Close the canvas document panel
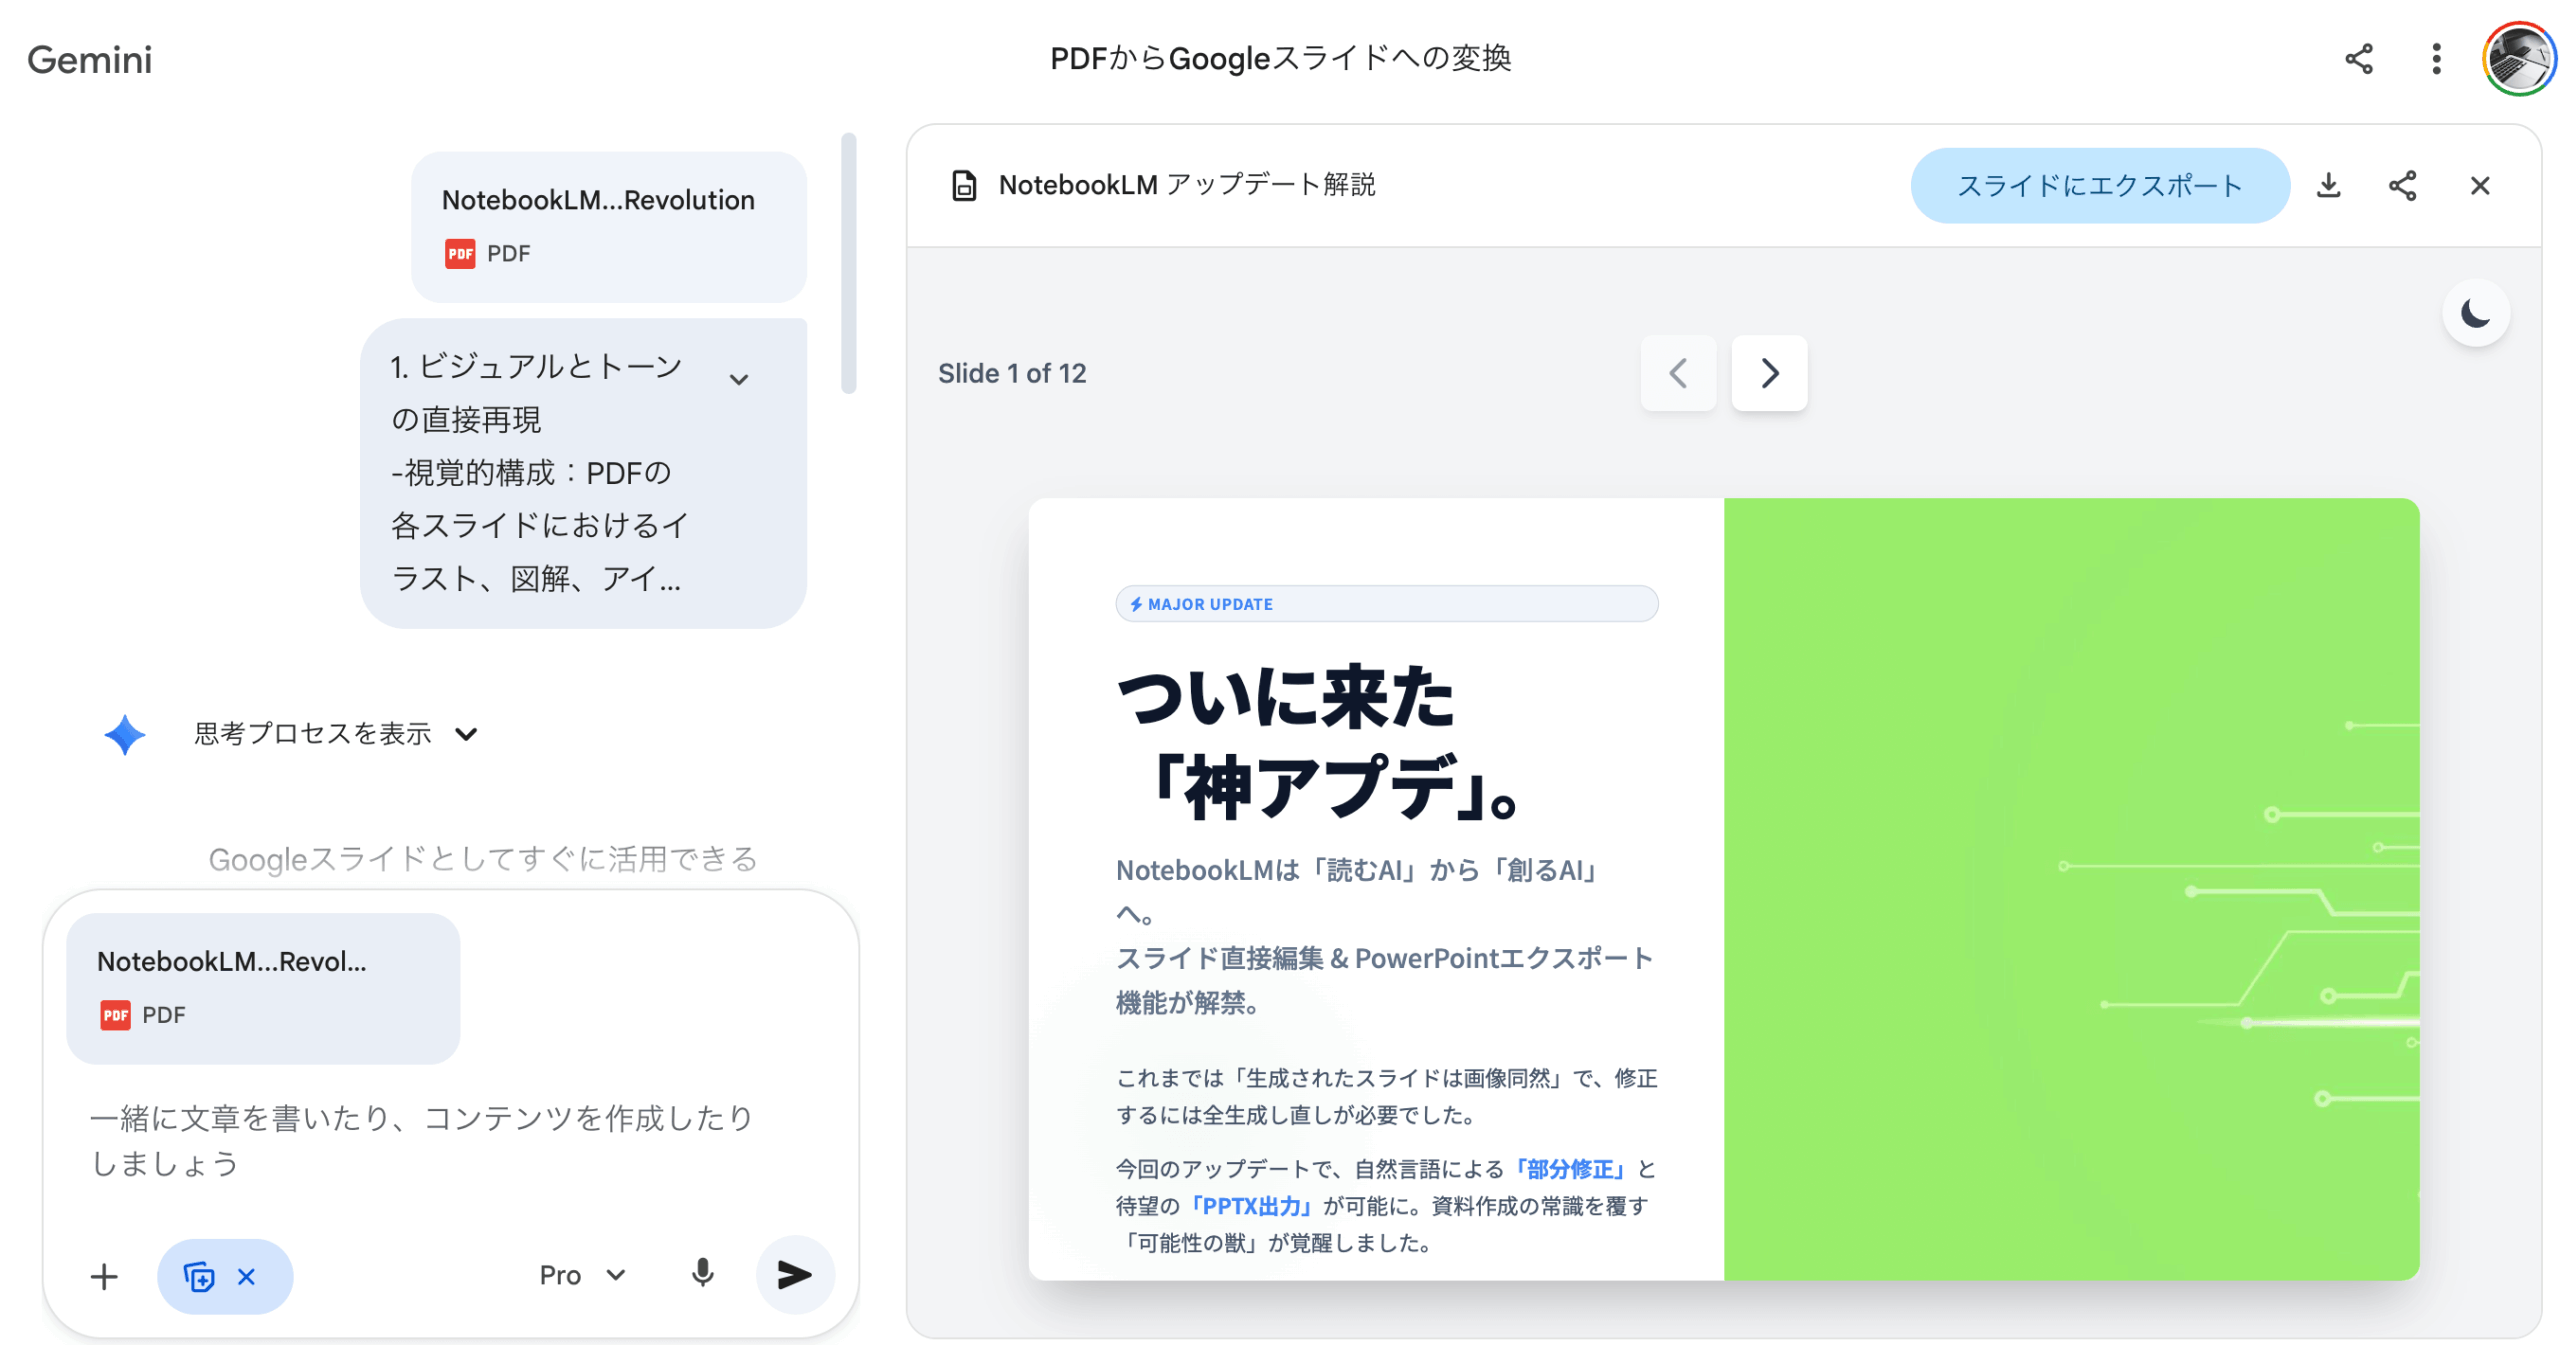 [2478, 186]
